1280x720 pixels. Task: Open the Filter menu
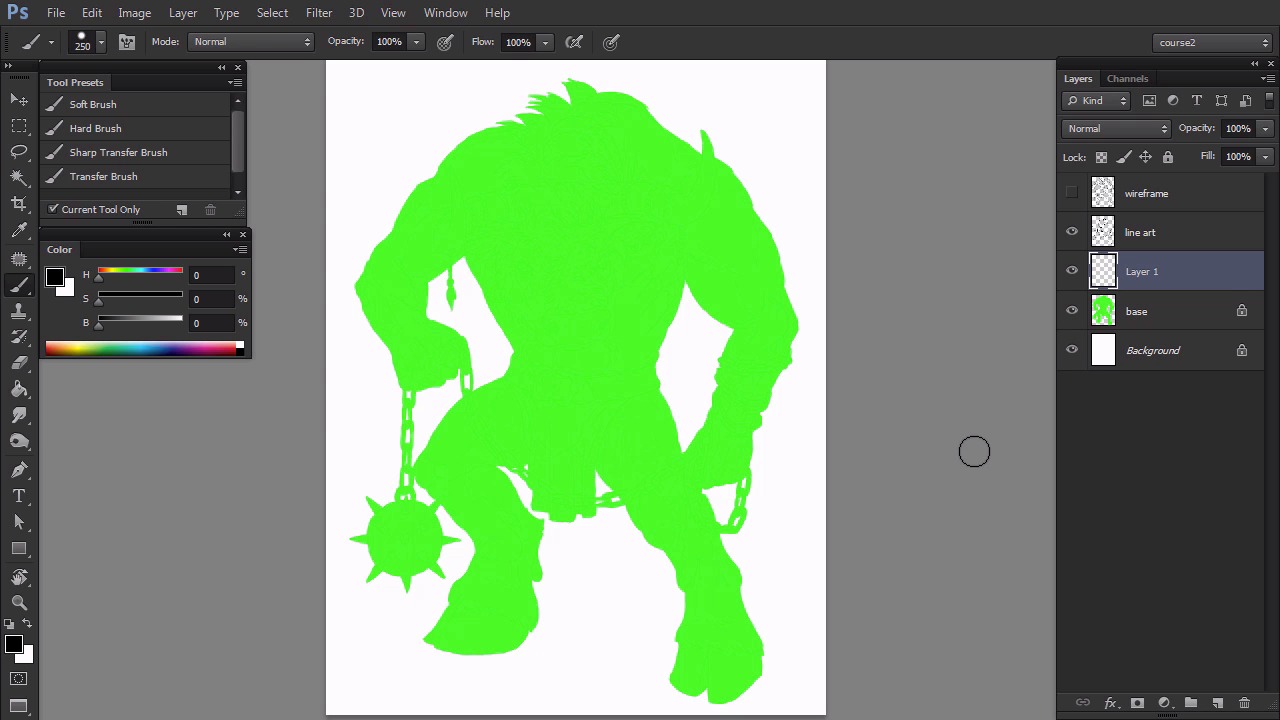pos(319,13)
